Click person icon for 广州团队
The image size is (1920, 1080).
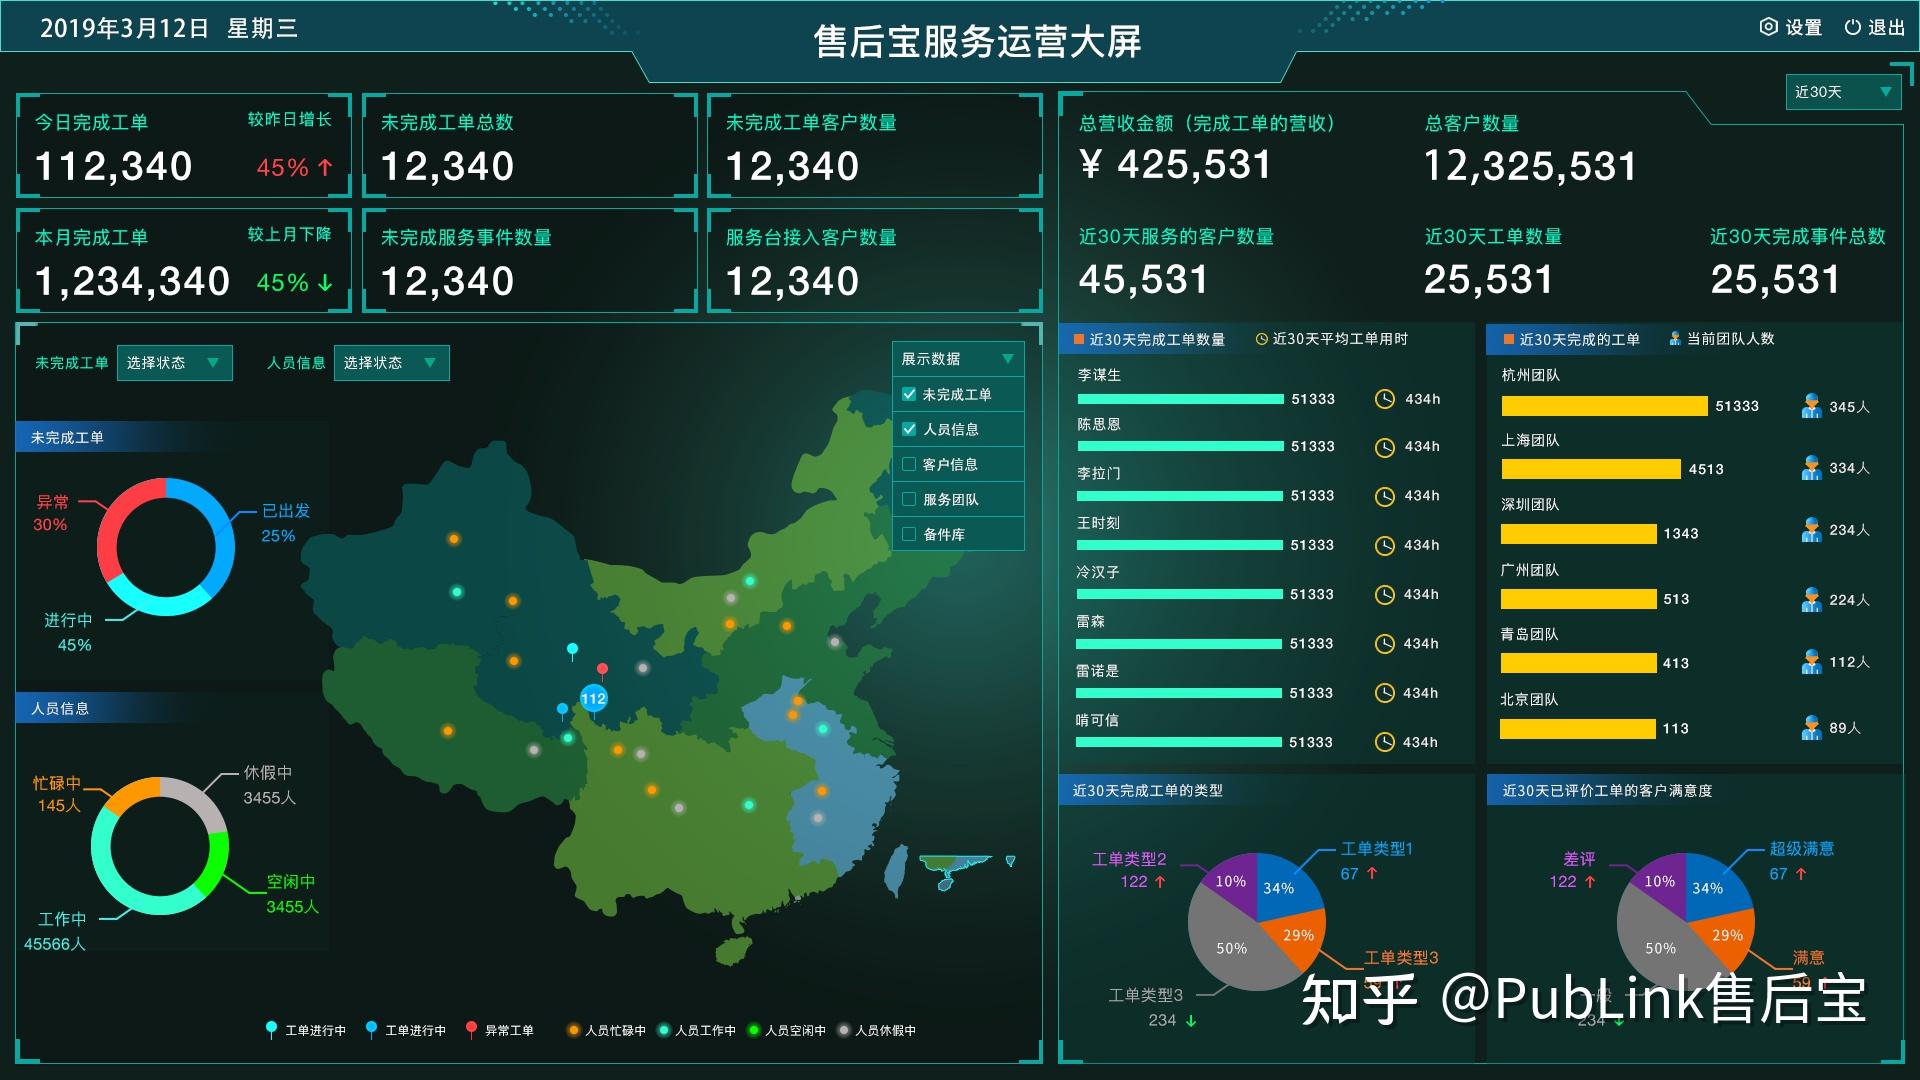[1811, 599]
